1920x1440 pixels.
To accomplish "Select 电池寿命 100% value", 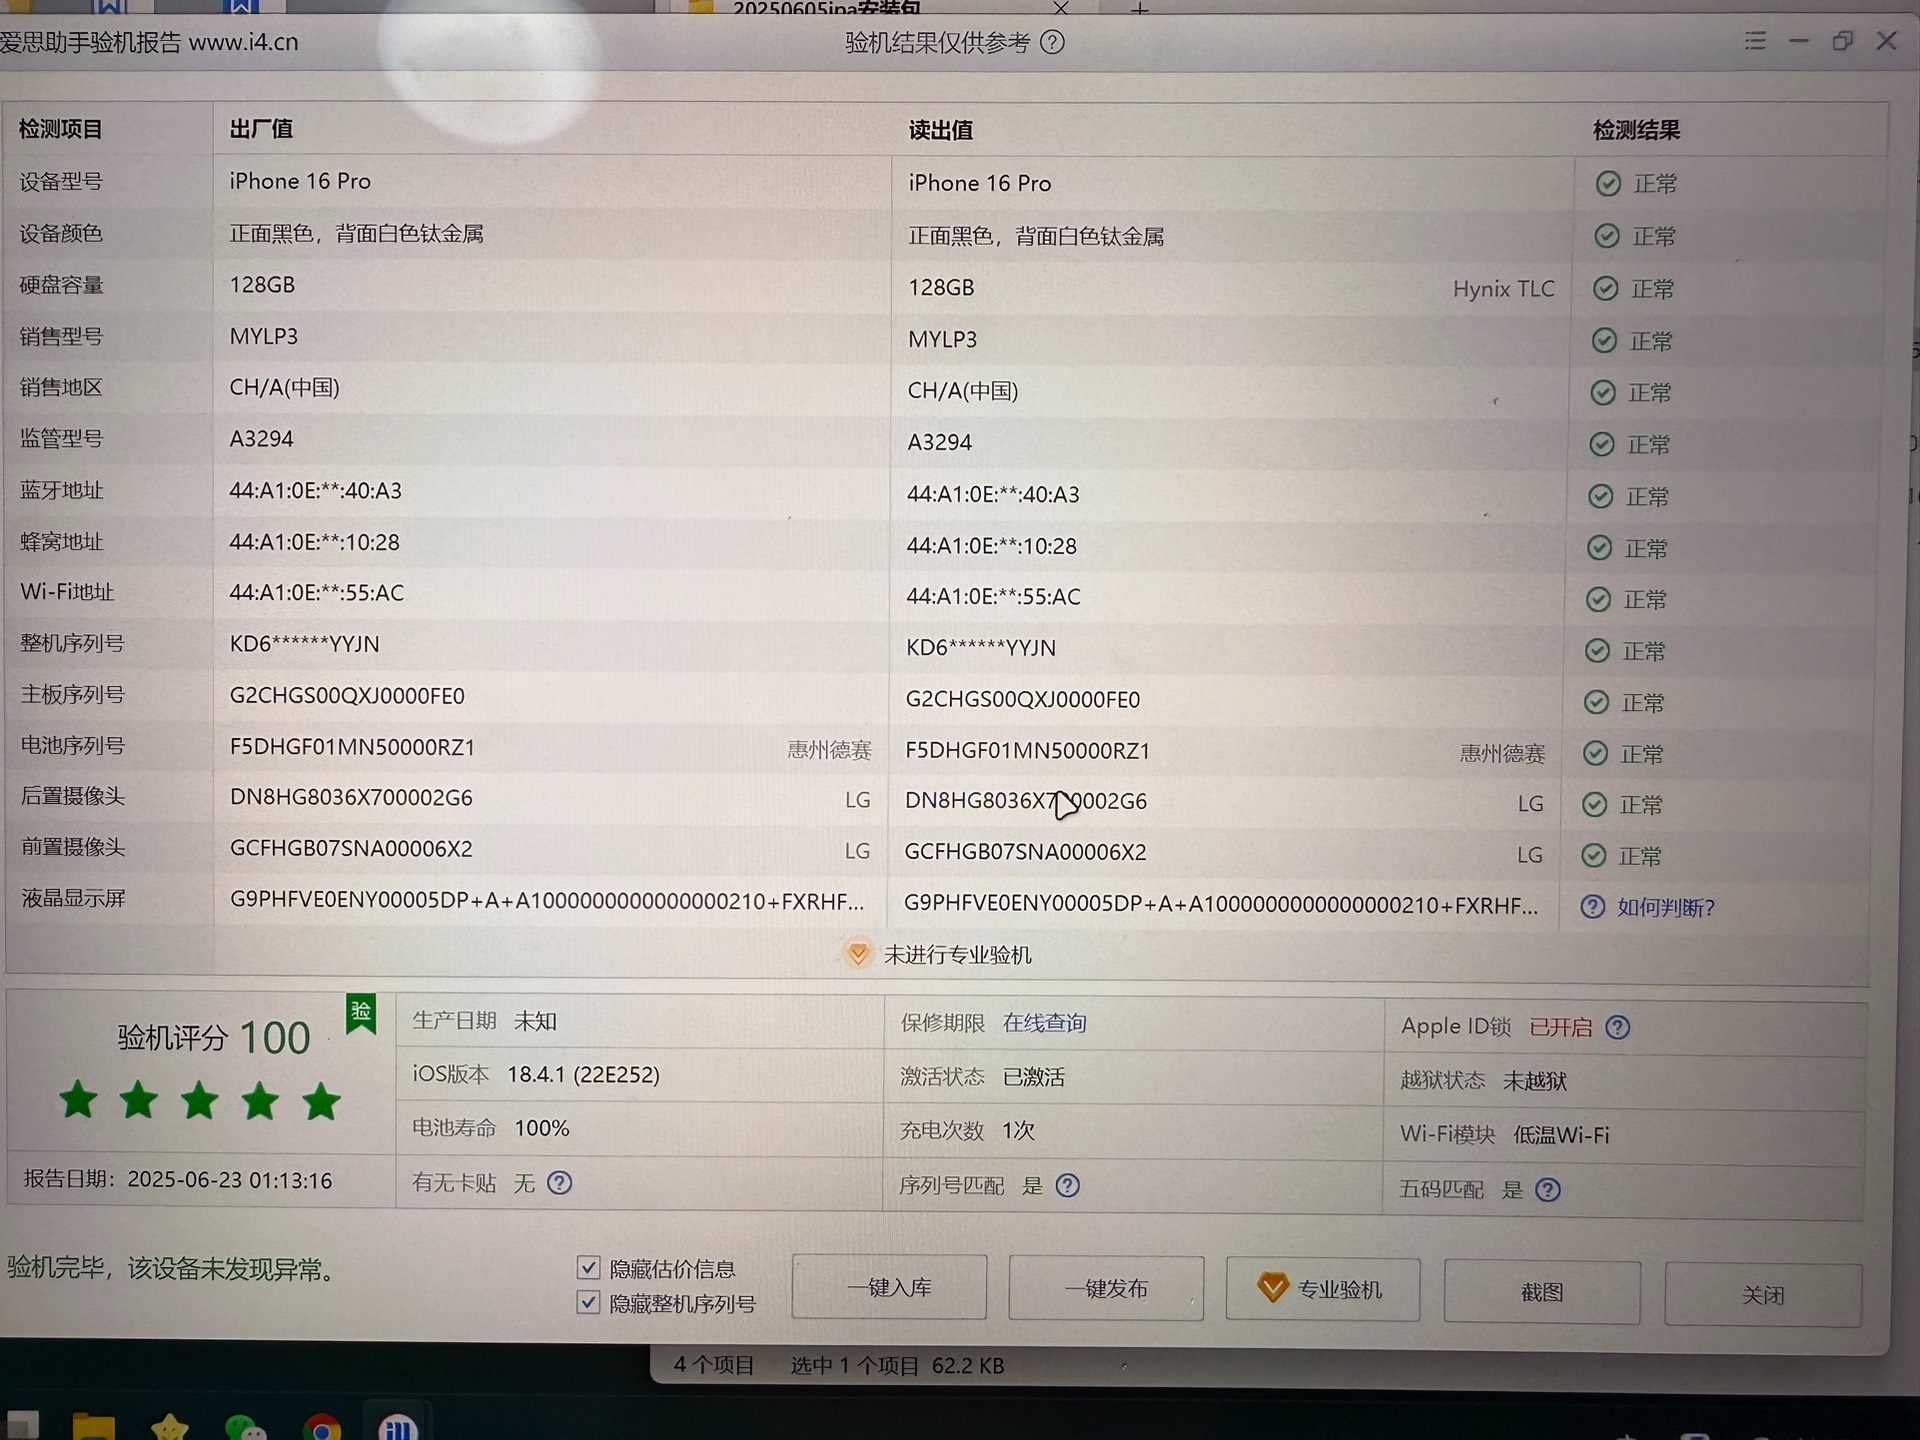I will [x=542, y=1128].
